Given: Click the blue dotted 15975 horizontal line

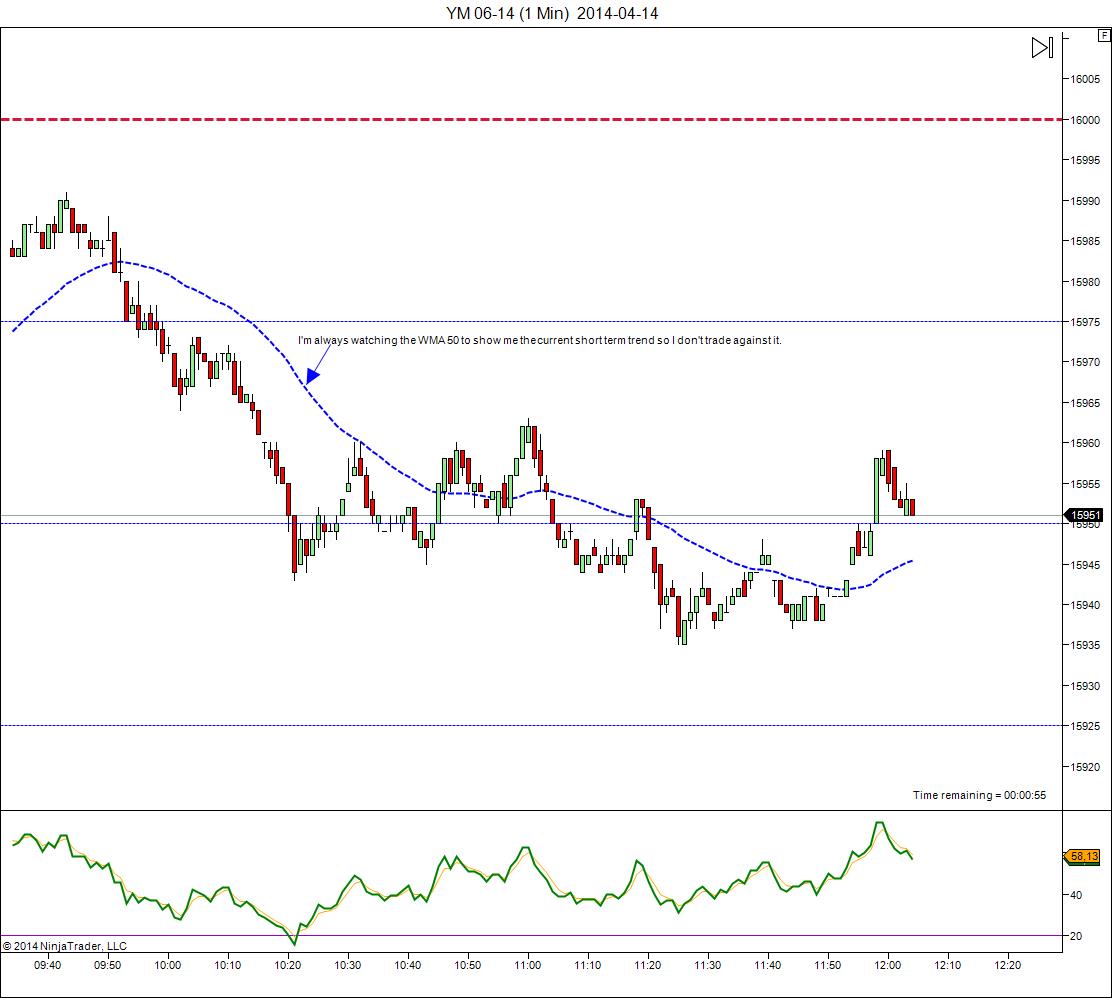Looking at the screenshot, I should tap(531, 322).
